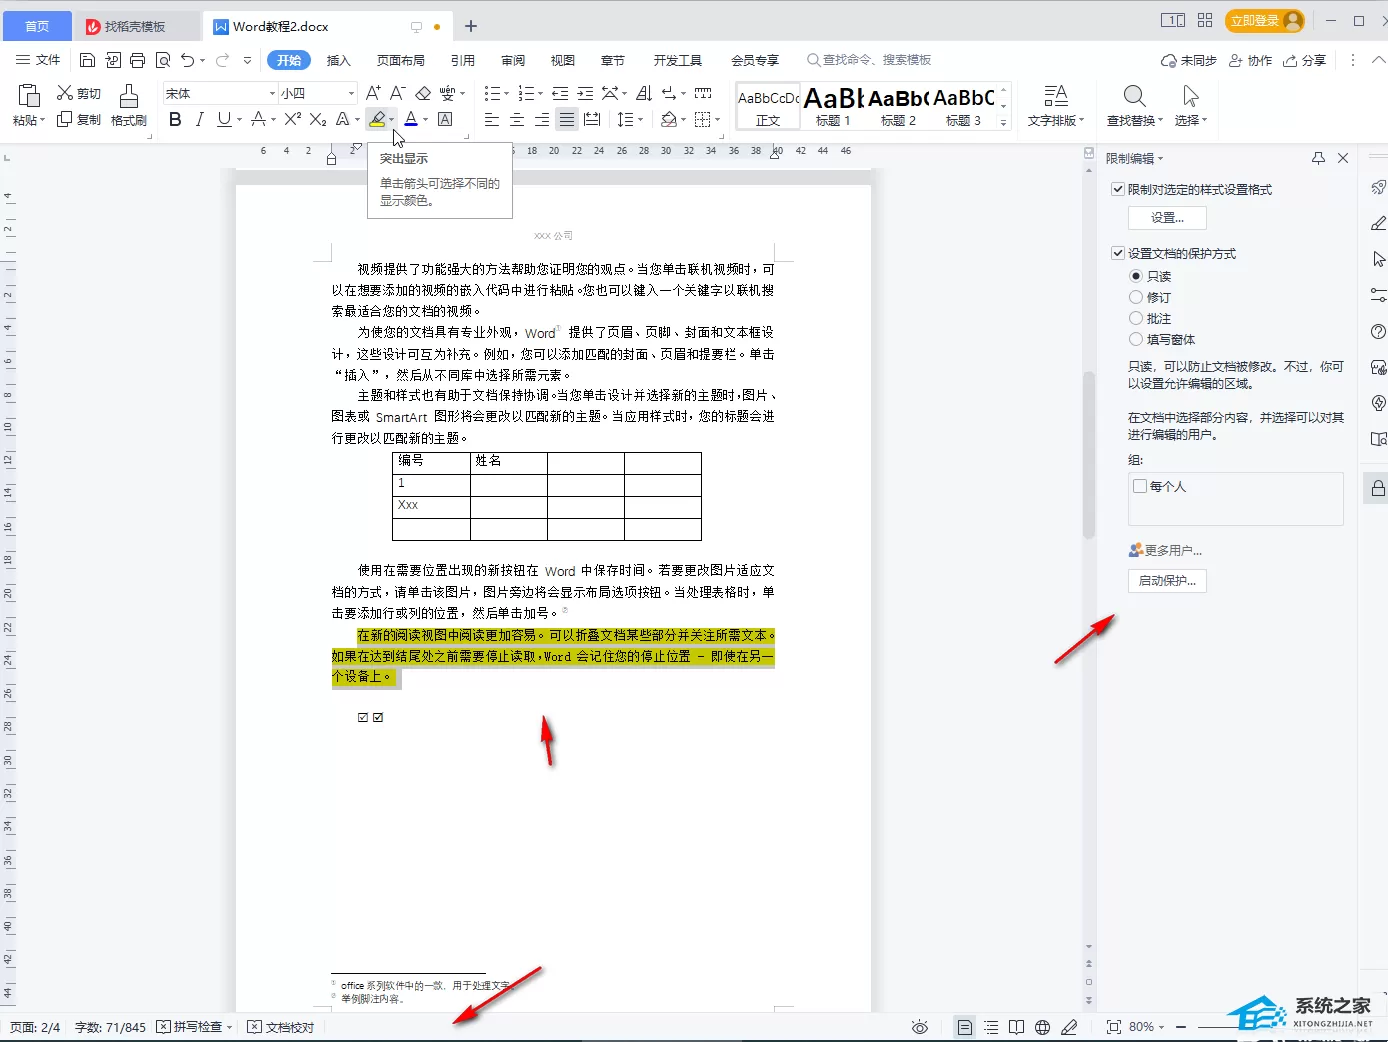
Task: Open the font name 宋体 dropdown
Action: coord(271,93)
